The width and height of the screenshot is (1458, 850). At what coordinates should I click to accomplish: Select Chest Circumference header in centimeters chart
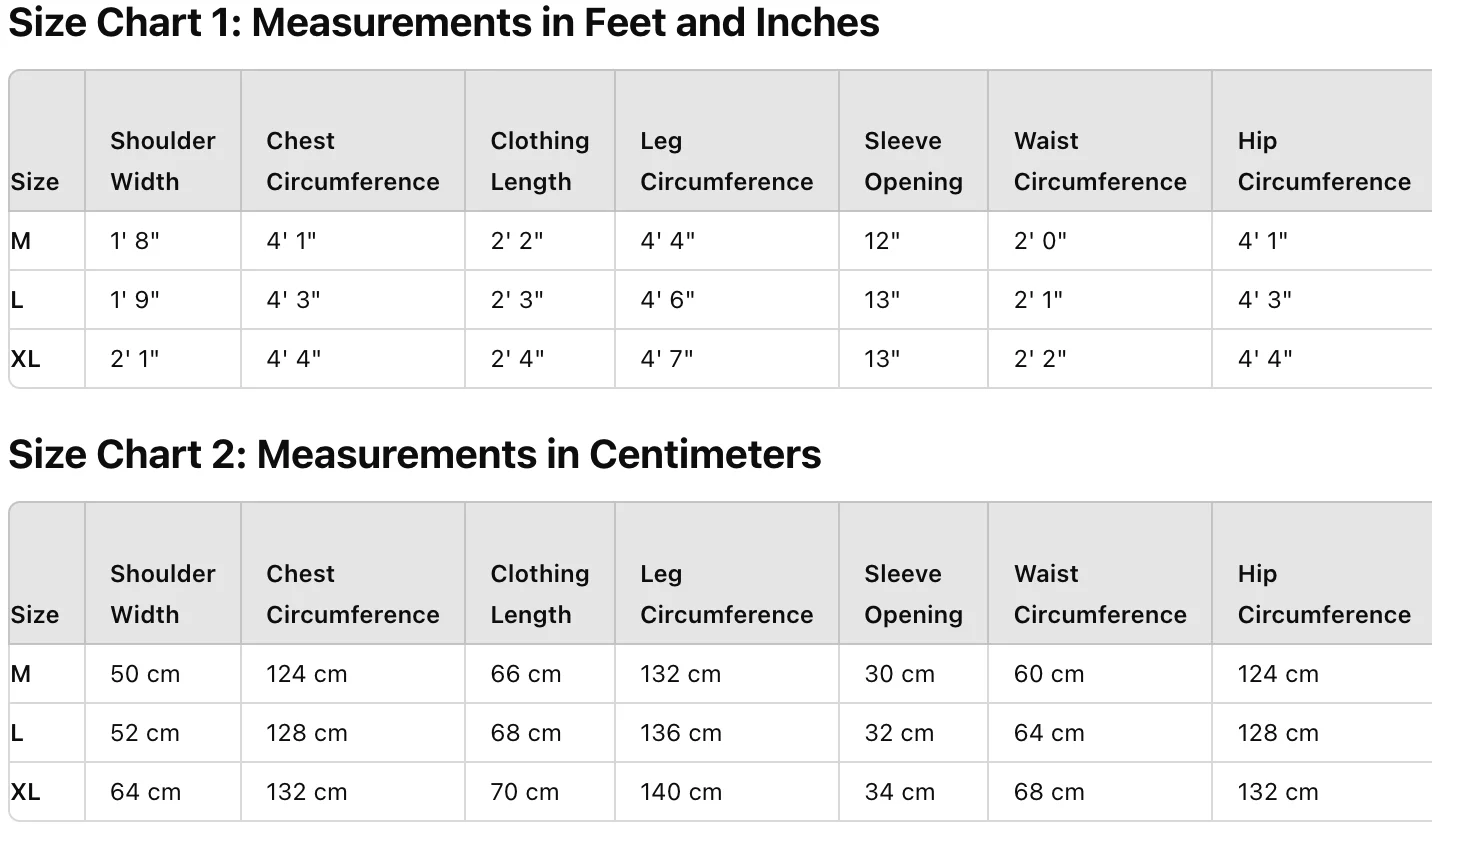pyautogui.click(x=352, y=594)
